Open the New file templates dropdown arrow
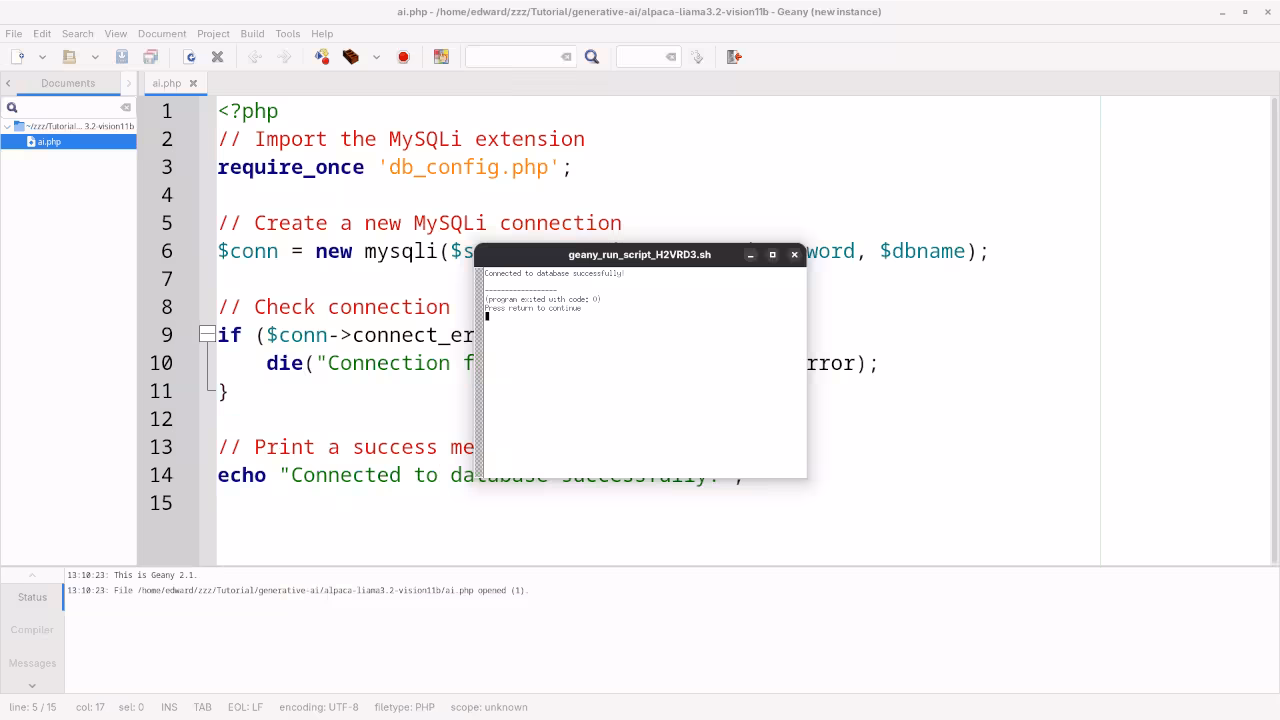Screen dimensions: 1280x720 42,57
